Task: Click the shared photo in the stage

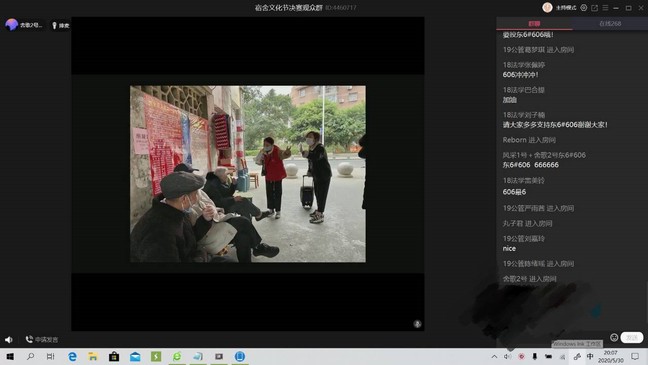Action: pos(248,174)
